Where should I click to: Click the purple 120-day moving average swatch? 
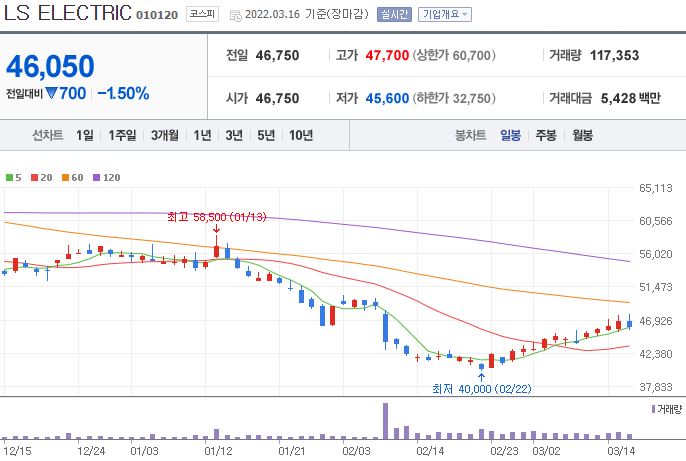[97, 178]
